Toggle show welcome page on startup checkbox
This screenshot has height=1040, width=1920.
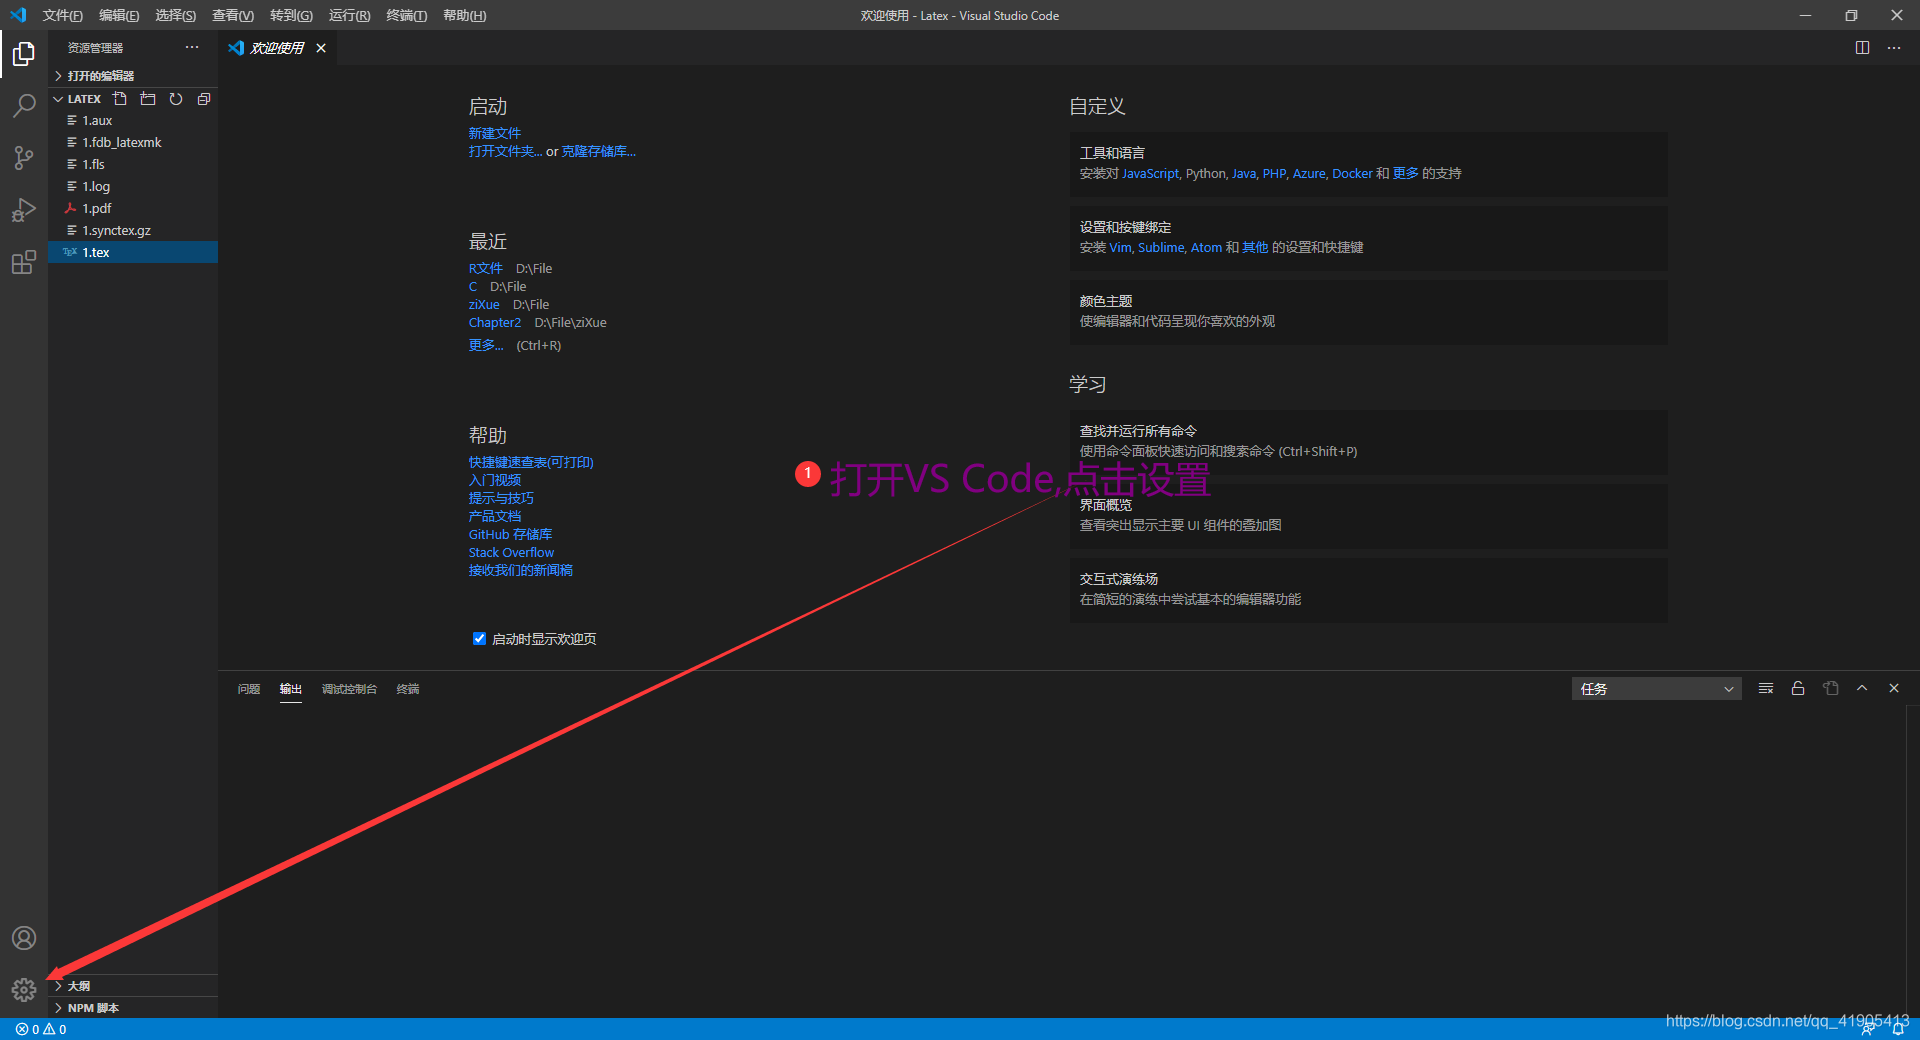point(479,639)
